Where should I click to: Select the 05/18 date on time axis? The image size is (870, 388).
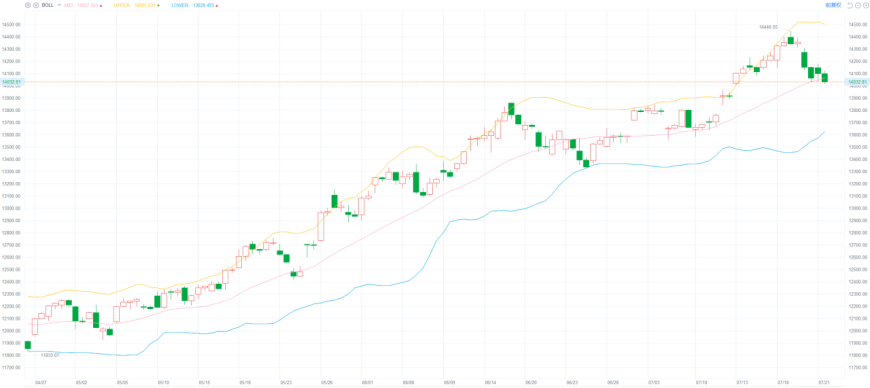pos(245,382)
